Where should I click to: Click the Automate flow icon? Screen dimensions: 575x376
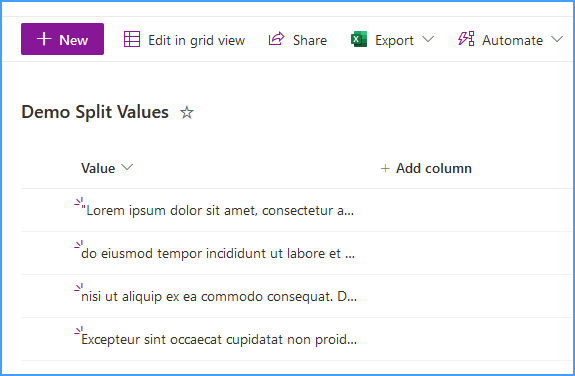tap(466, 39)
